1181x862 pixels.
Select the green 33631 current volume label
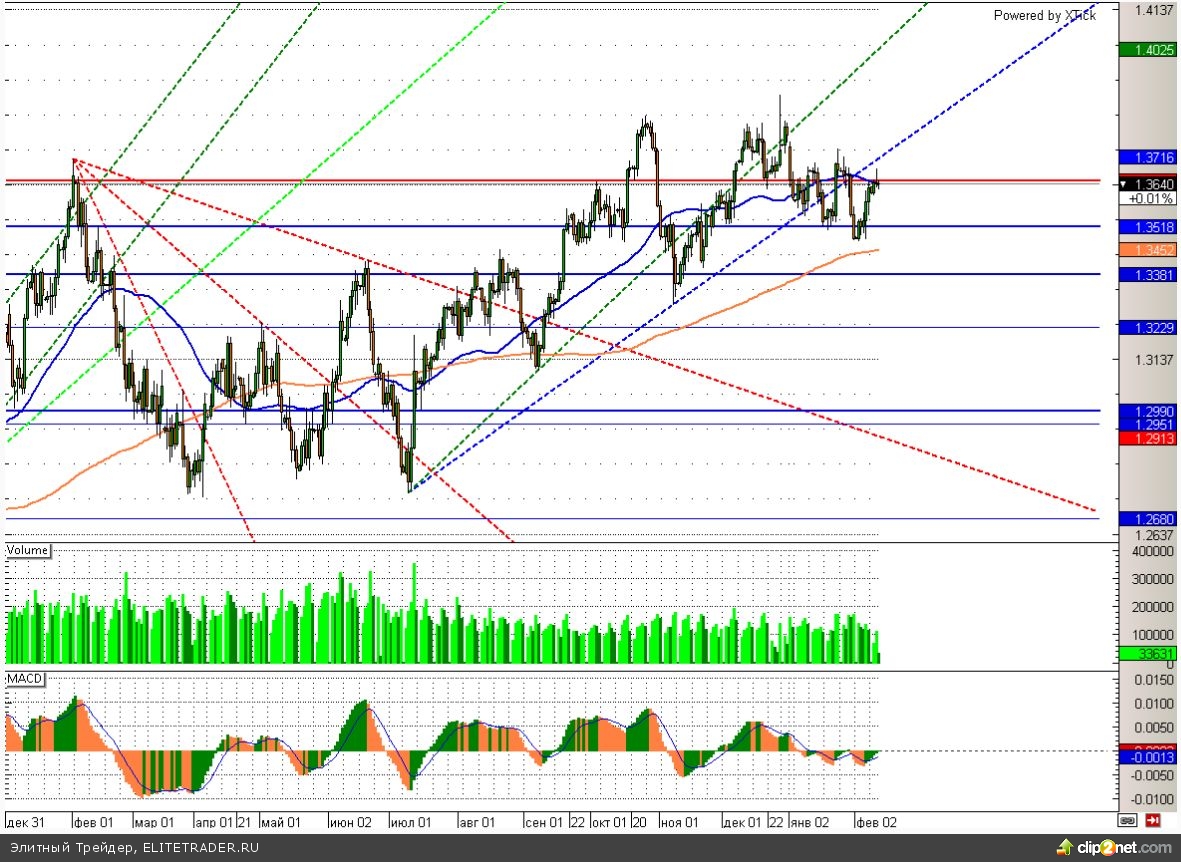pos(1147,653)
